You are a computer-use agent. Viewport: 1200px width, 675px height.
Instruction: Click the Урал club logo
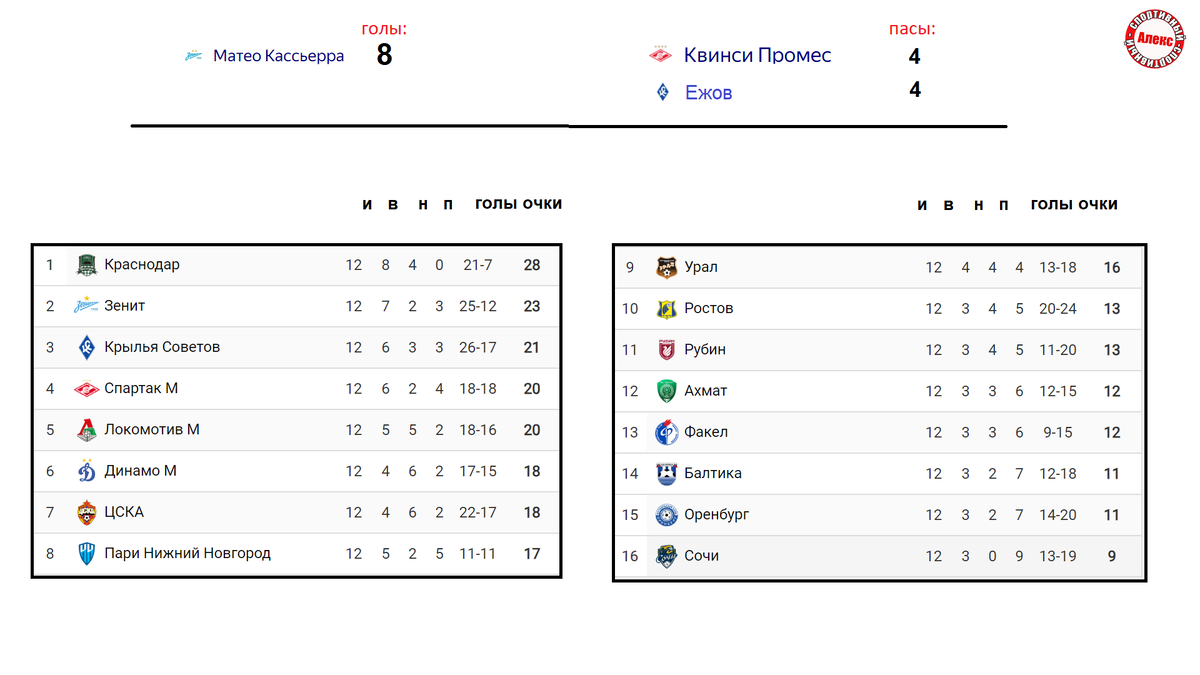tap(667, 267)
